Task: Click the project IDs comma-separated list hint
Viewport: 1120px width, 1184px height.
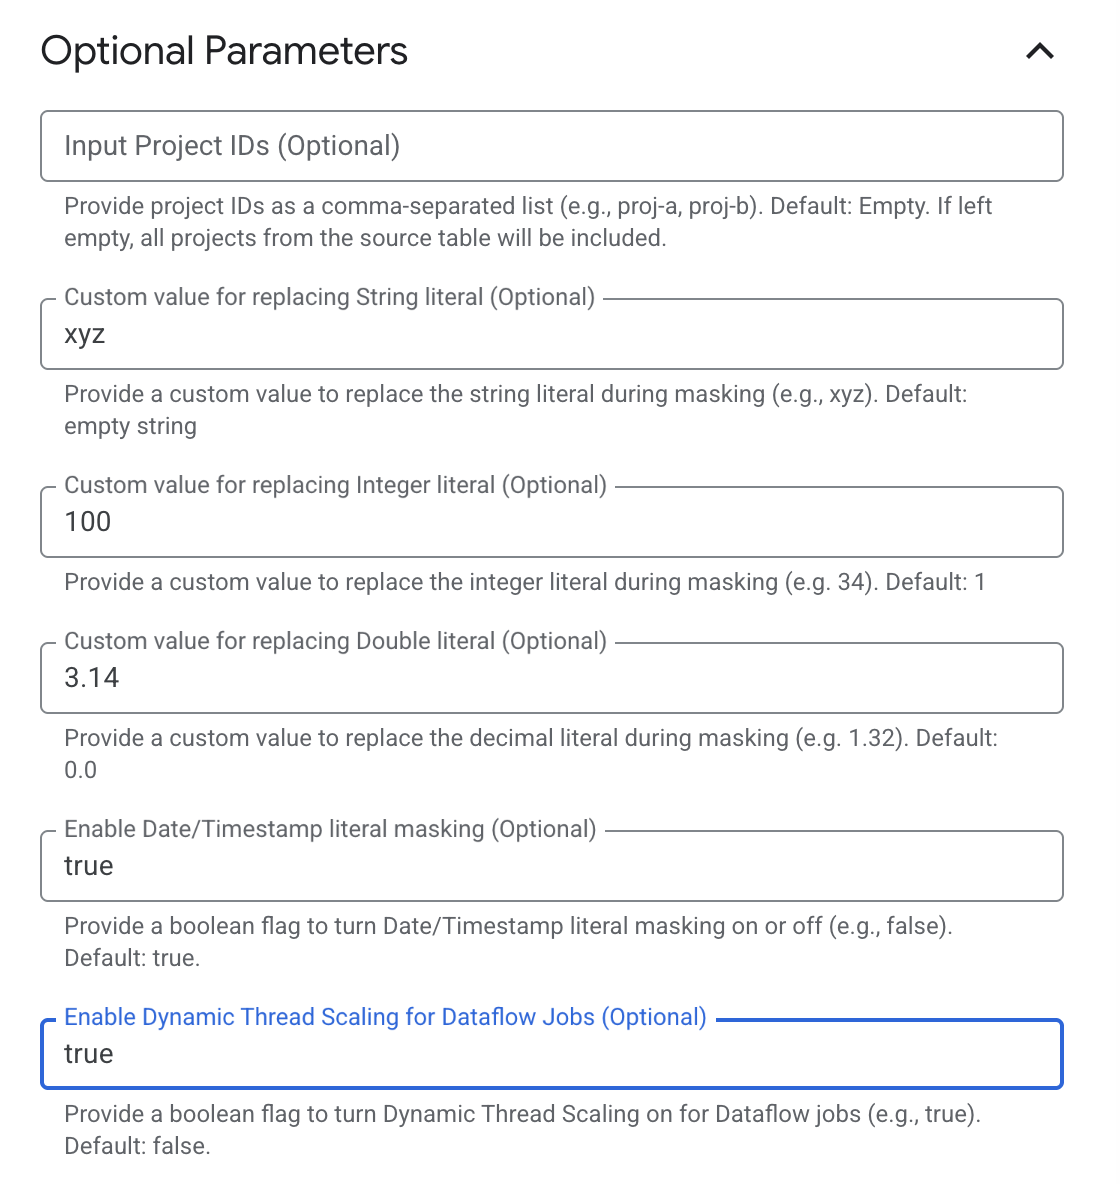Action: 527,222
